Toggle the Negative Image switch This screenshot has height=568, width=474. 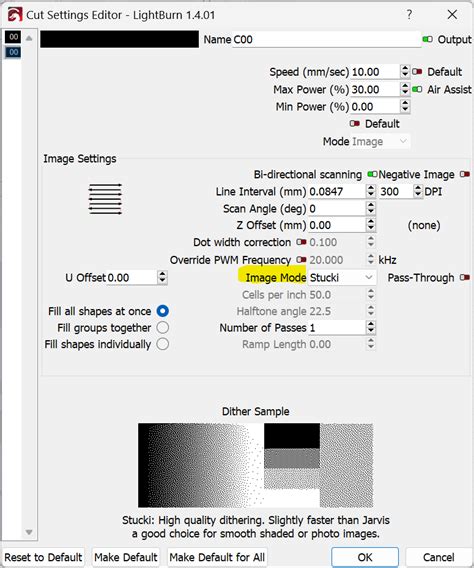coord(465,174)
